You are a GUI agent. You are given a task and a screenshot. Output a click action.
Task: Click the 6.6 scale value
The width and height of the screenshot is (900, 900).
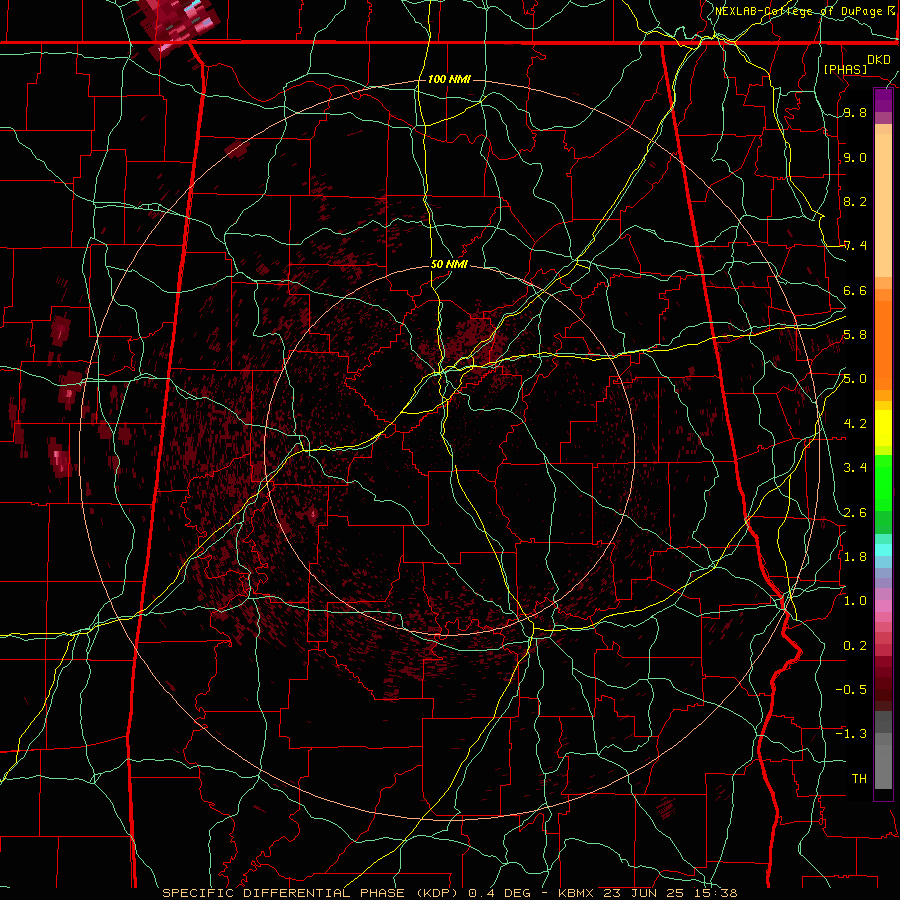click(x=855, y=290)
